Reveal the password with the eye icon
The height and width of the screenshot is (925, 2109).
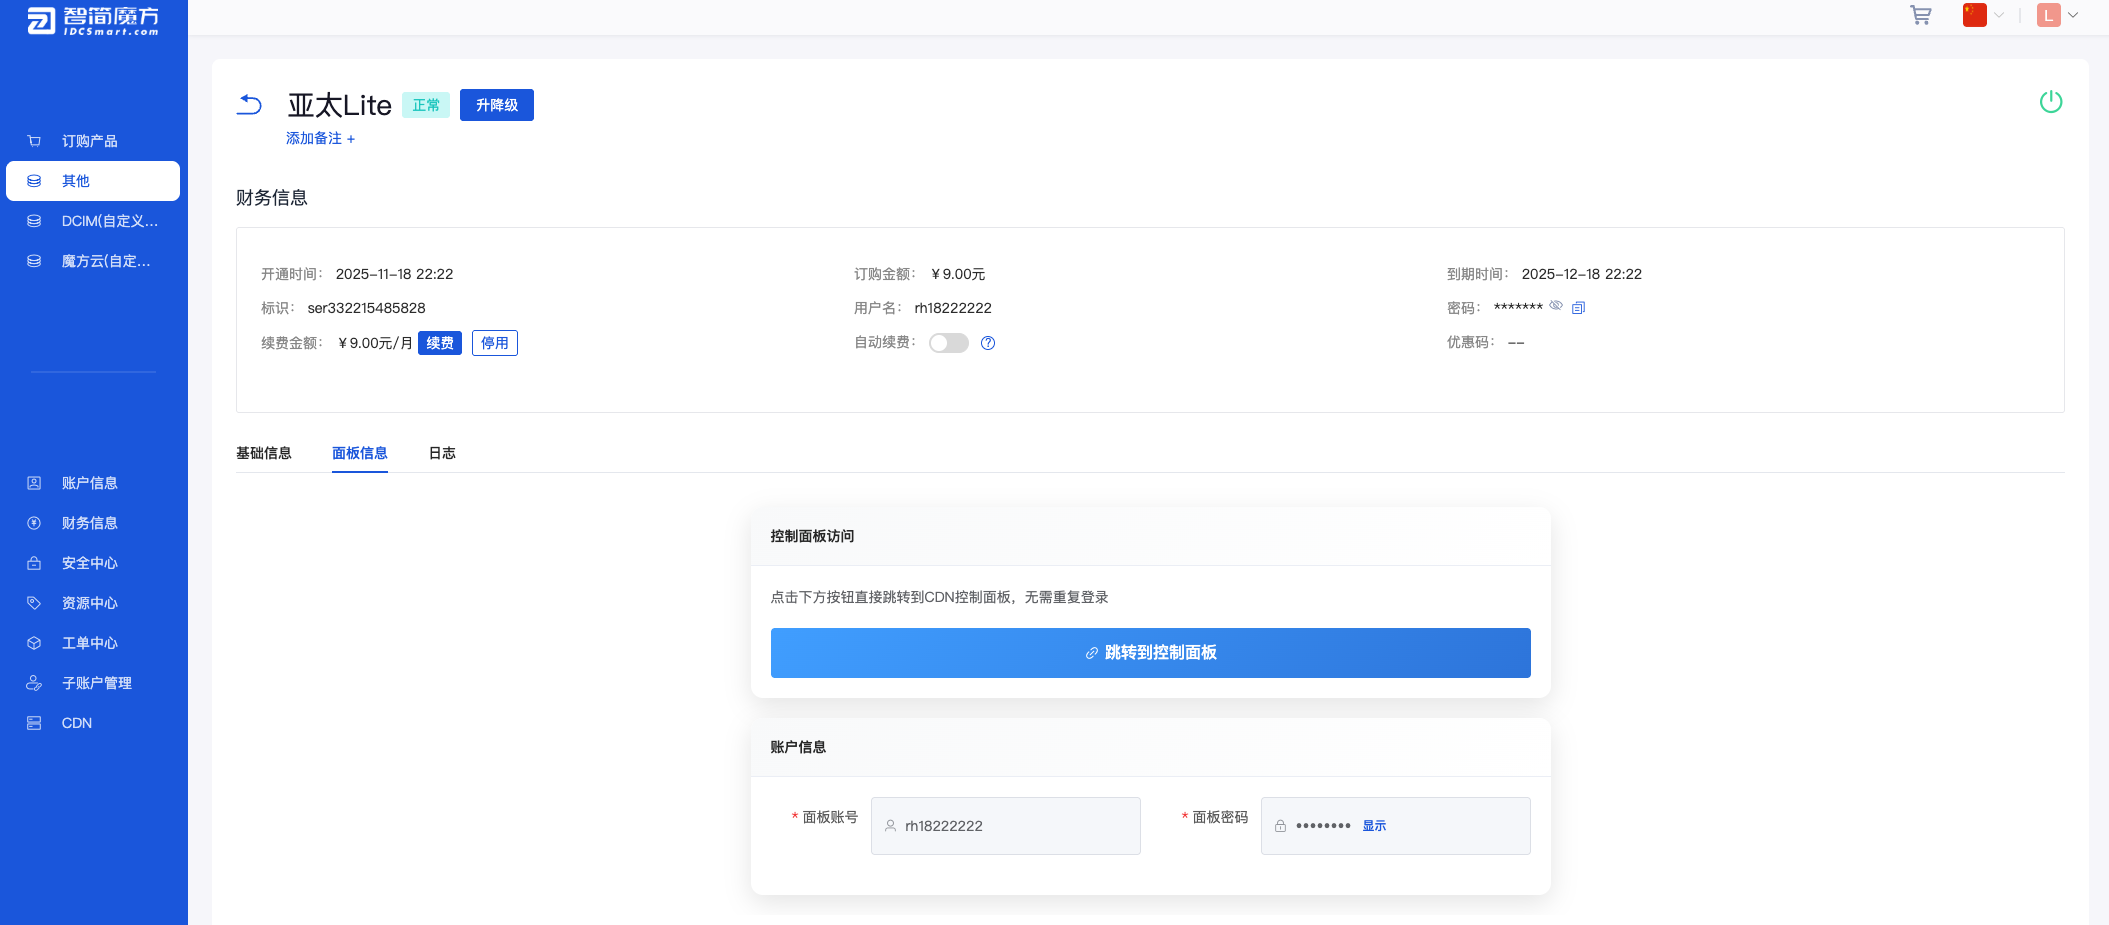1557,307
